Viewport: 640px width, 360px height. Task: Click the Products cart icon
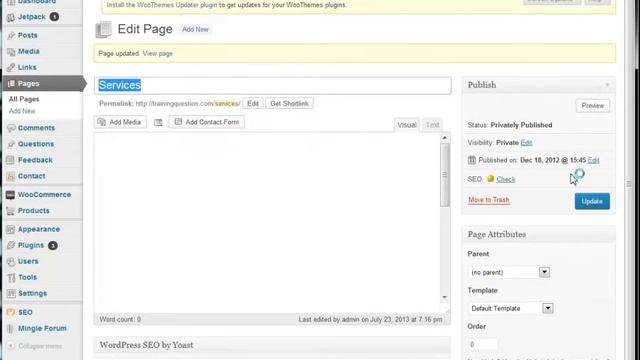11,211
